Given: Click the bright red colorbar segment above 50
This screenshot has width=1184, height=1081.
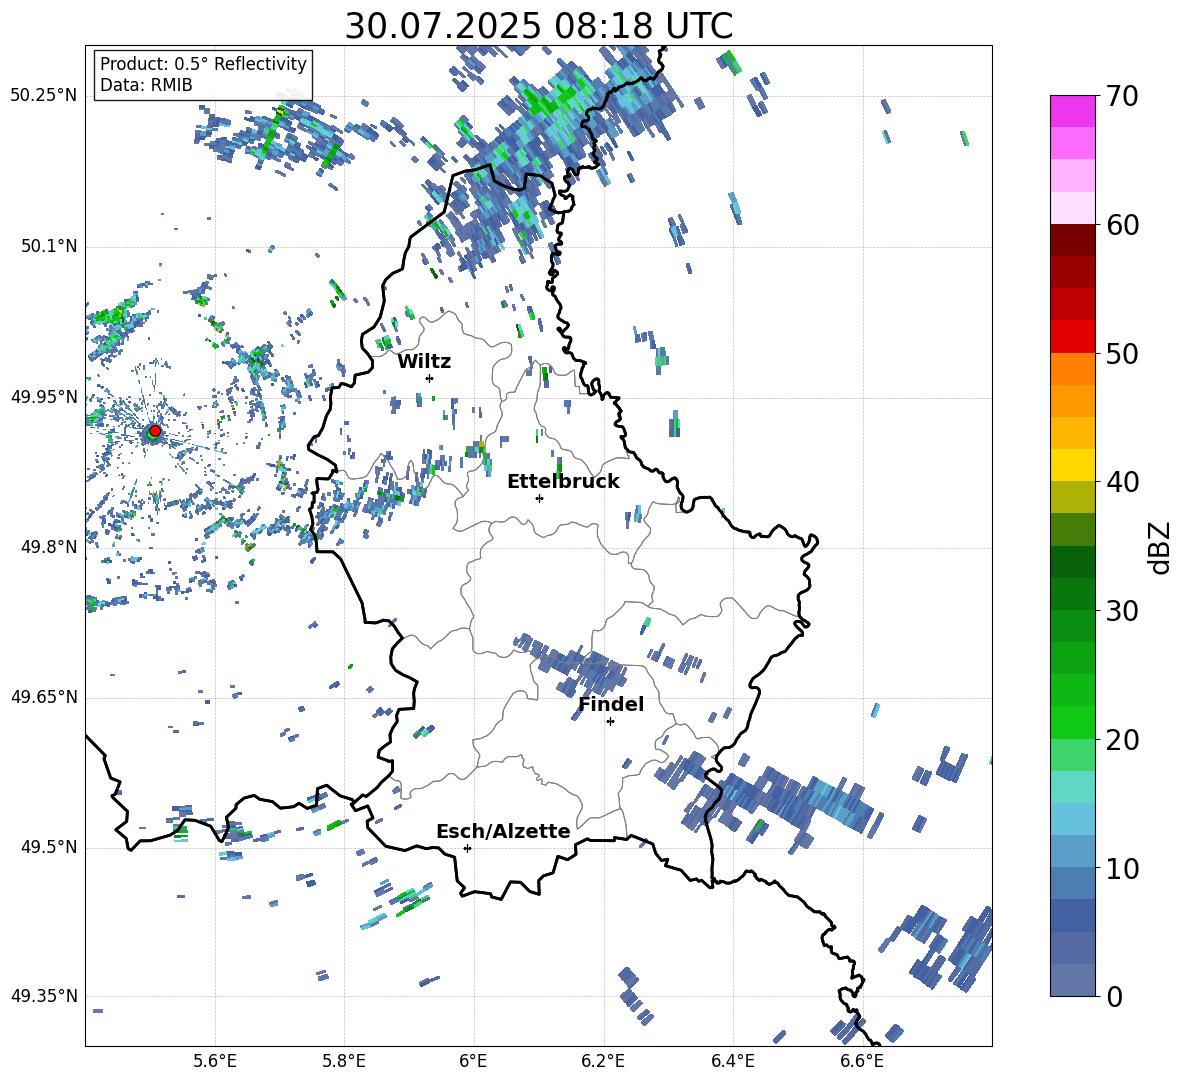Looking at the screenshot, I should [1072, 337].
